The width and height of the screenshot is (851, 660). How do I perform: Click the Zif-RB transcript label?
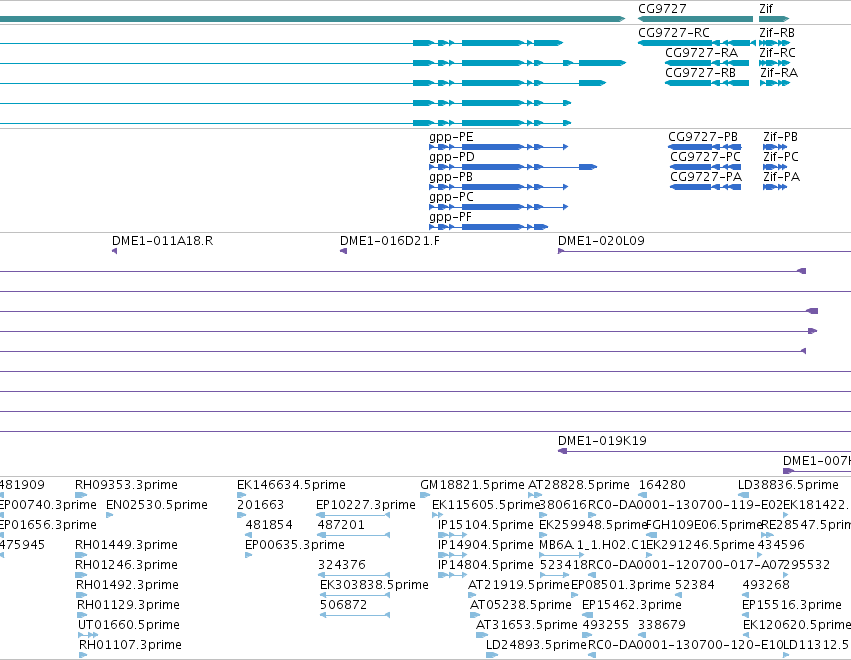(x=777, y=33)
